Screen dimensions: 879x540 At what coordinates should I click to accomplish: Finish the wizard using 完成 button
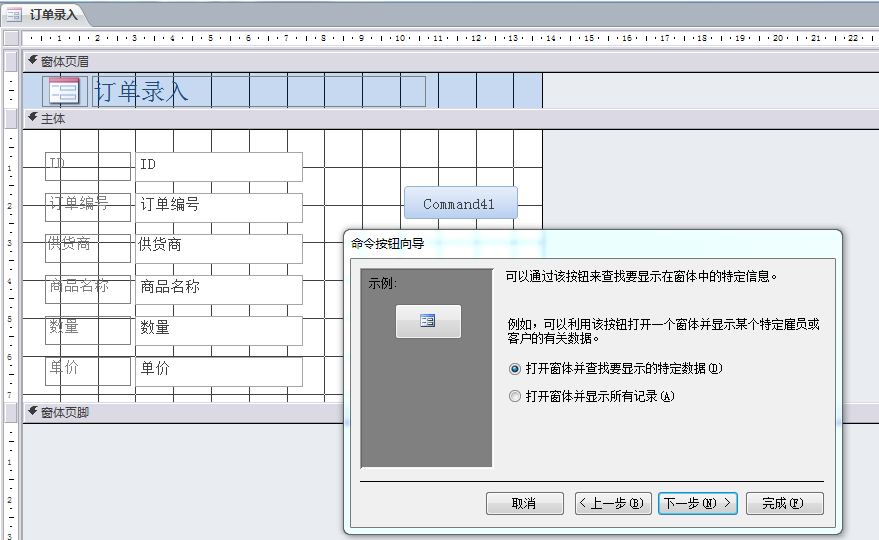[784, 503]
